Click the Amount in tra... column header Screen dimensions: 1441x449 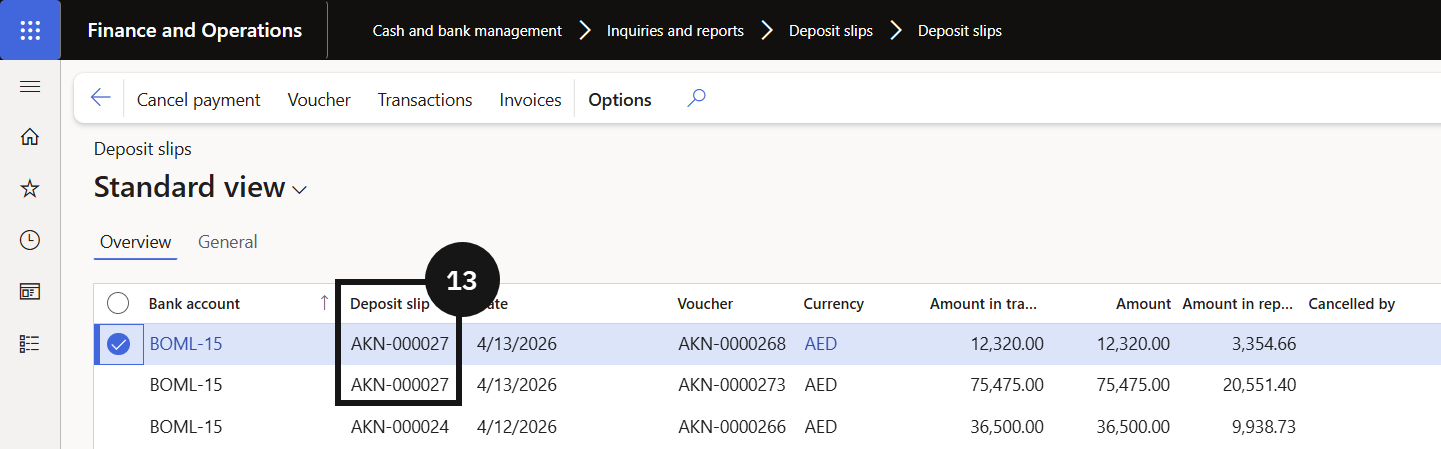(984, 303)
